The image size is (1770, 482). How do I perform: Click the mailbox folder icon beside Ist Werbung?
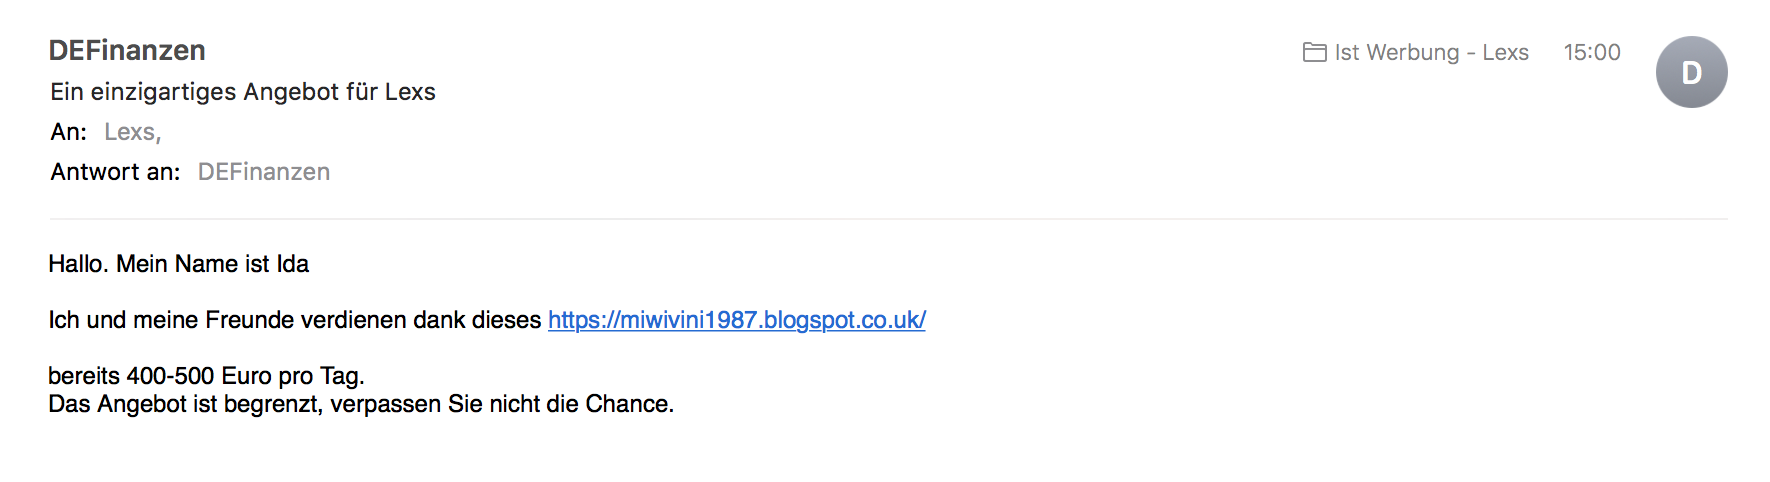(x=1314, y=52)
